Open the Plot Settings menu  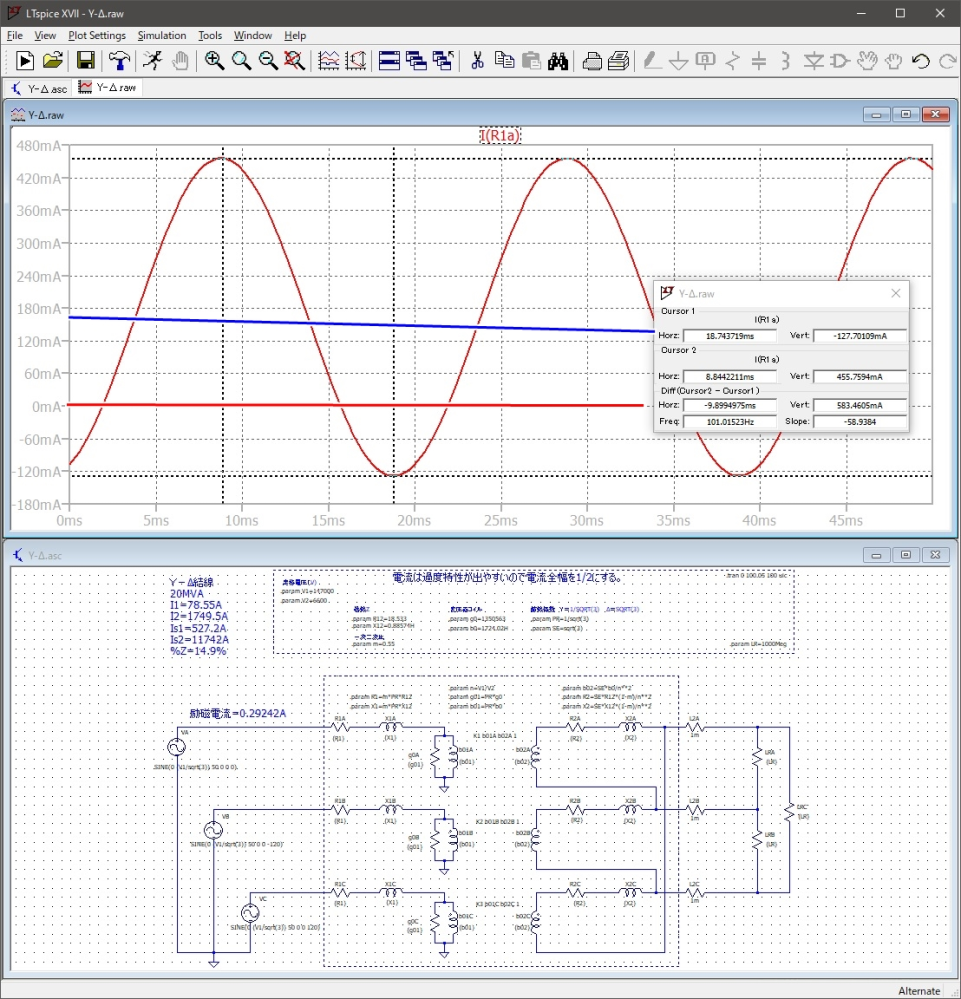click(x=97, y=35)
